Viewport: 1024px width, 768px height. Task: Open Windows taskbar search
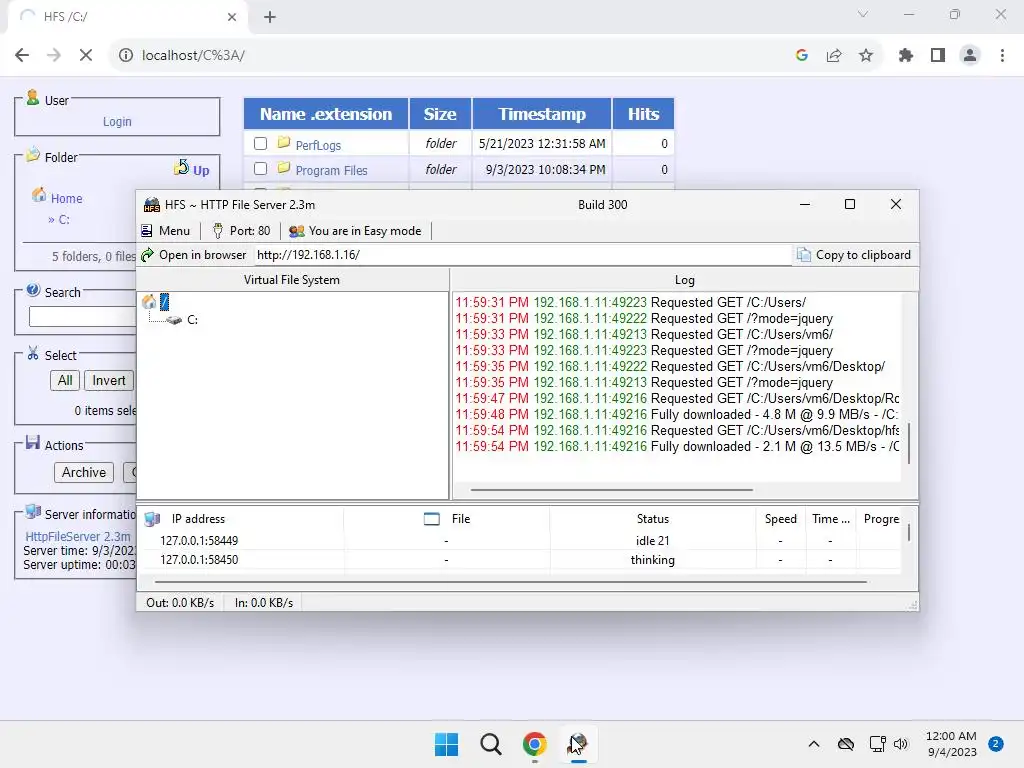(490, 744)
